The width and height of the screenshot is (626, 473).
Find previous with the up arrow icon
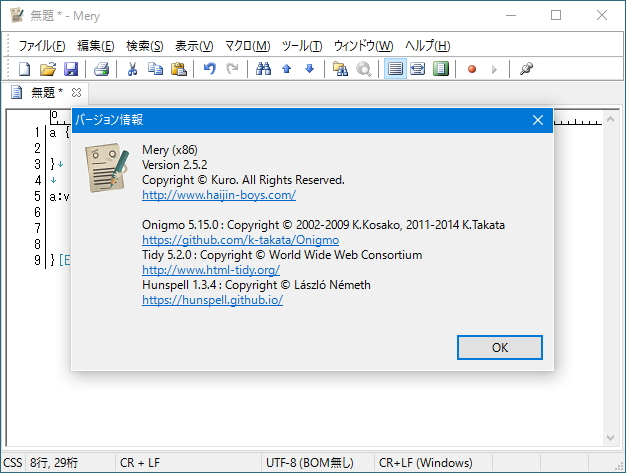(287, 69)
